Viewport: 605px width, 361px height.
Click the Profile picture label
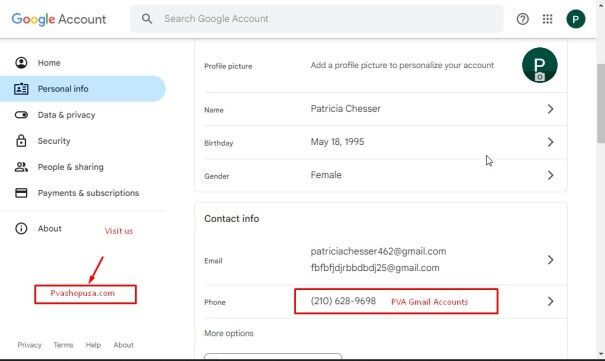pos(228,66)
